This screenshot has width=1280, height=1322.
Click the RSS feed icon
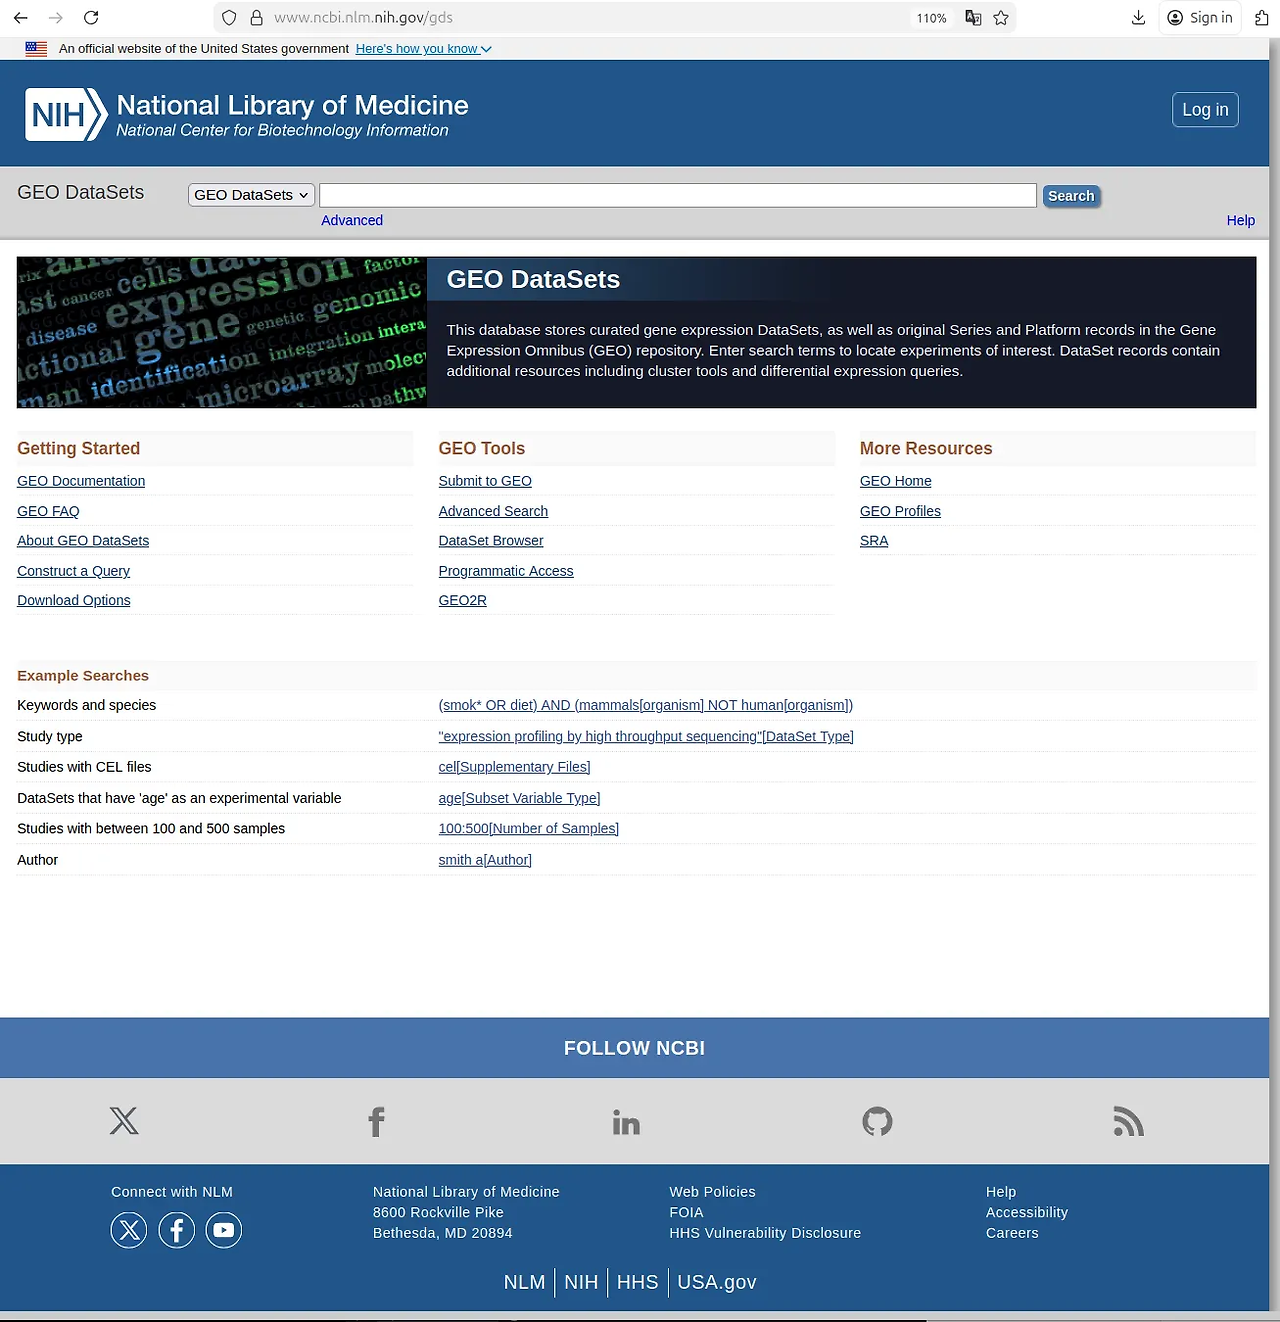pos(1128,1122)
